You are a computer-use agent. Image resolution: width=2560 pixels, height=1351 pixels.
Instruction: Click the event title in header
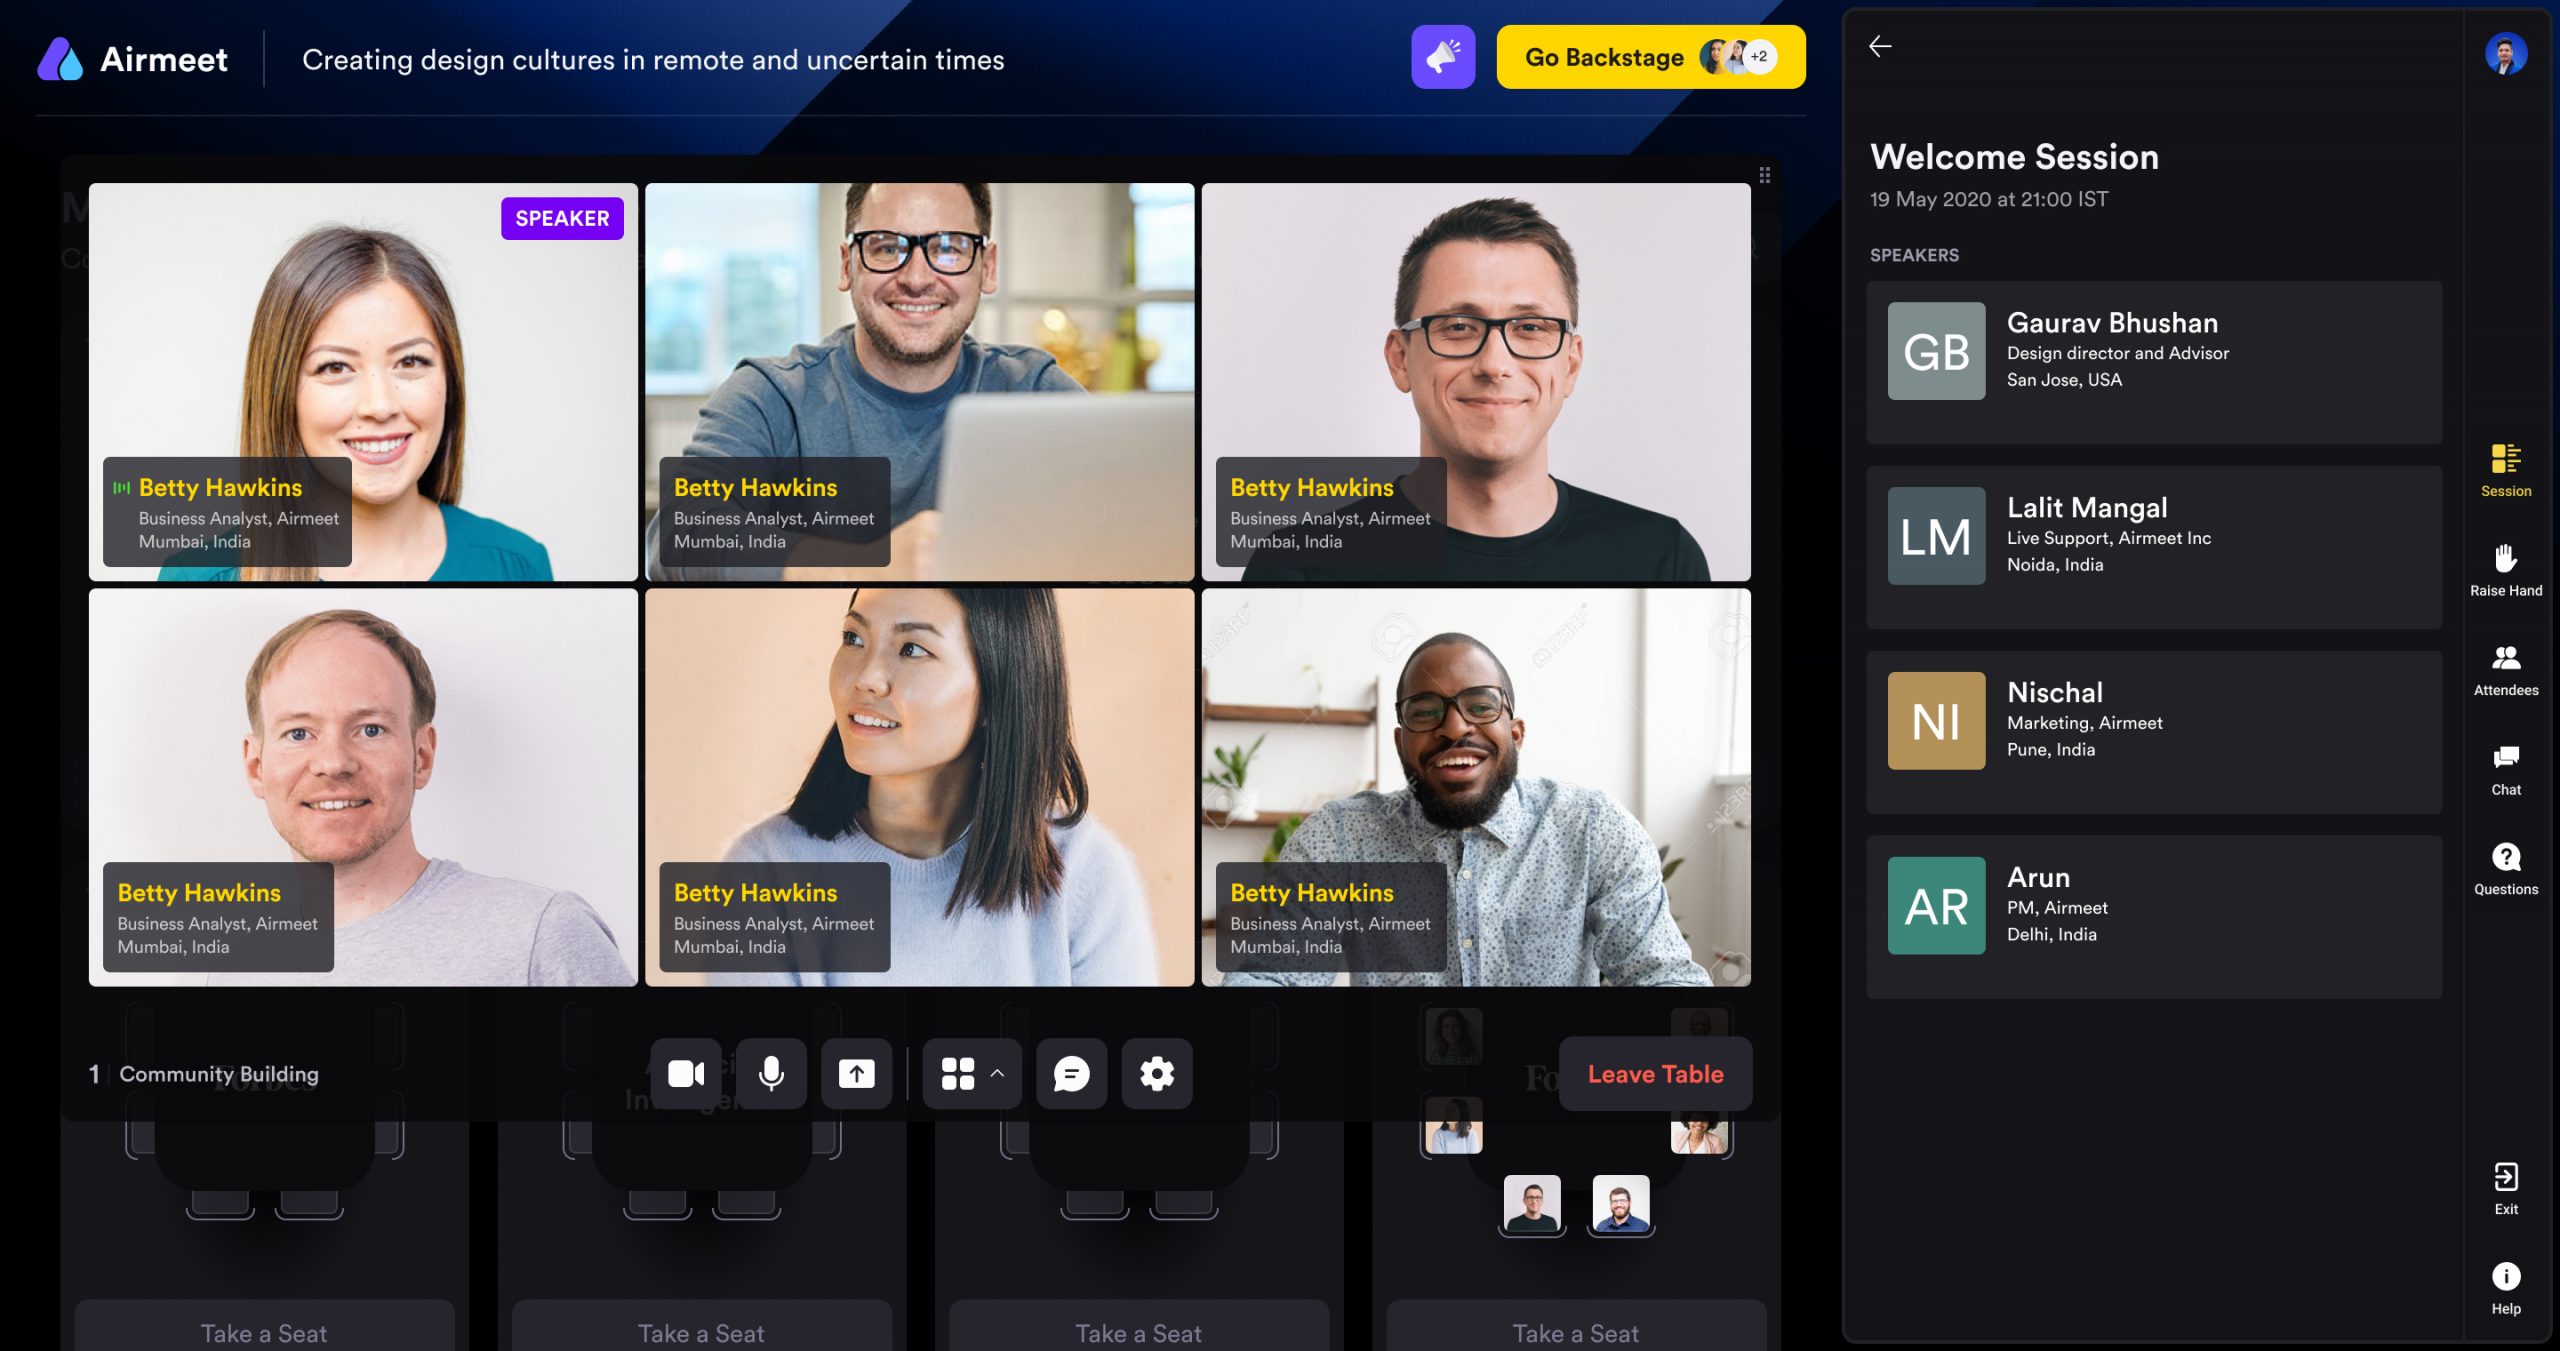click(x=653, y=60)
